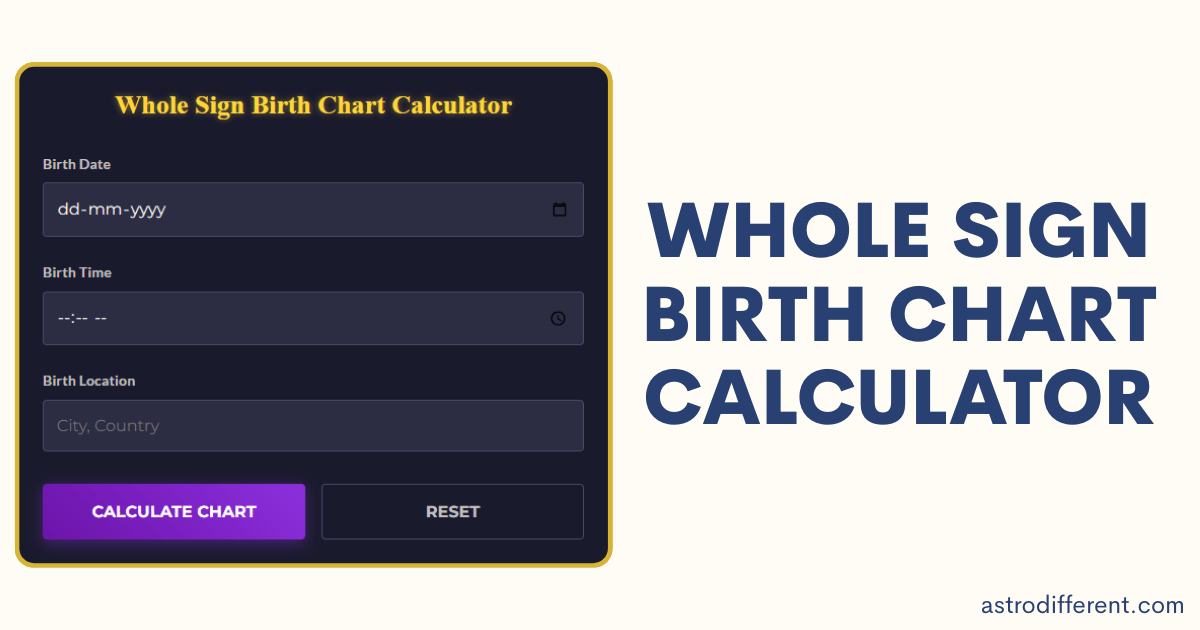The height and width of the screenshot is (630, 1200).
Task: Click the Birth Time field label
Action: pos(77,272)
